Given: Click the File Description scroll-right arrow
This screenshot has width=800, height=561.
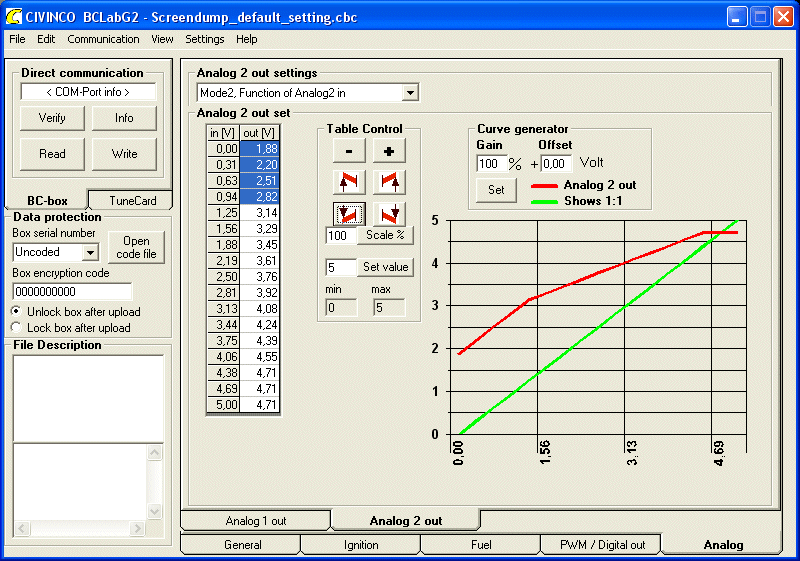Looking at the screenshot, I should (137, 528).
